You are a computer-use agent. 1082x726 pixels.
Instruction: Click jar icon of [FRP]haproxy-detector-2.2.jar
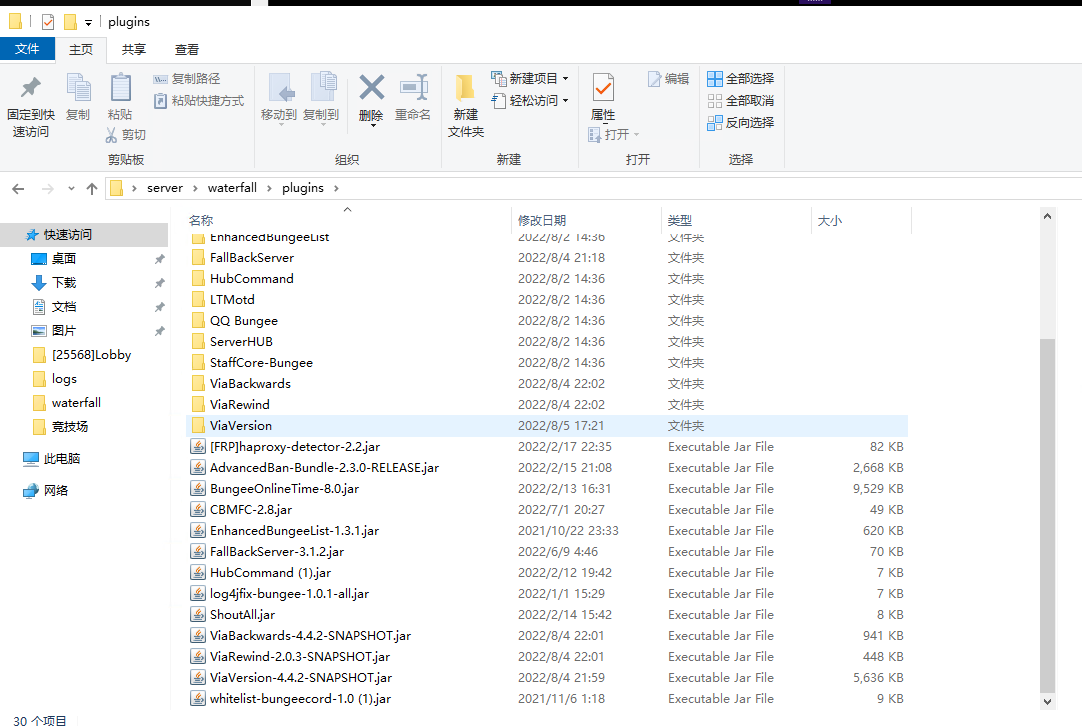tap(198, 447)
